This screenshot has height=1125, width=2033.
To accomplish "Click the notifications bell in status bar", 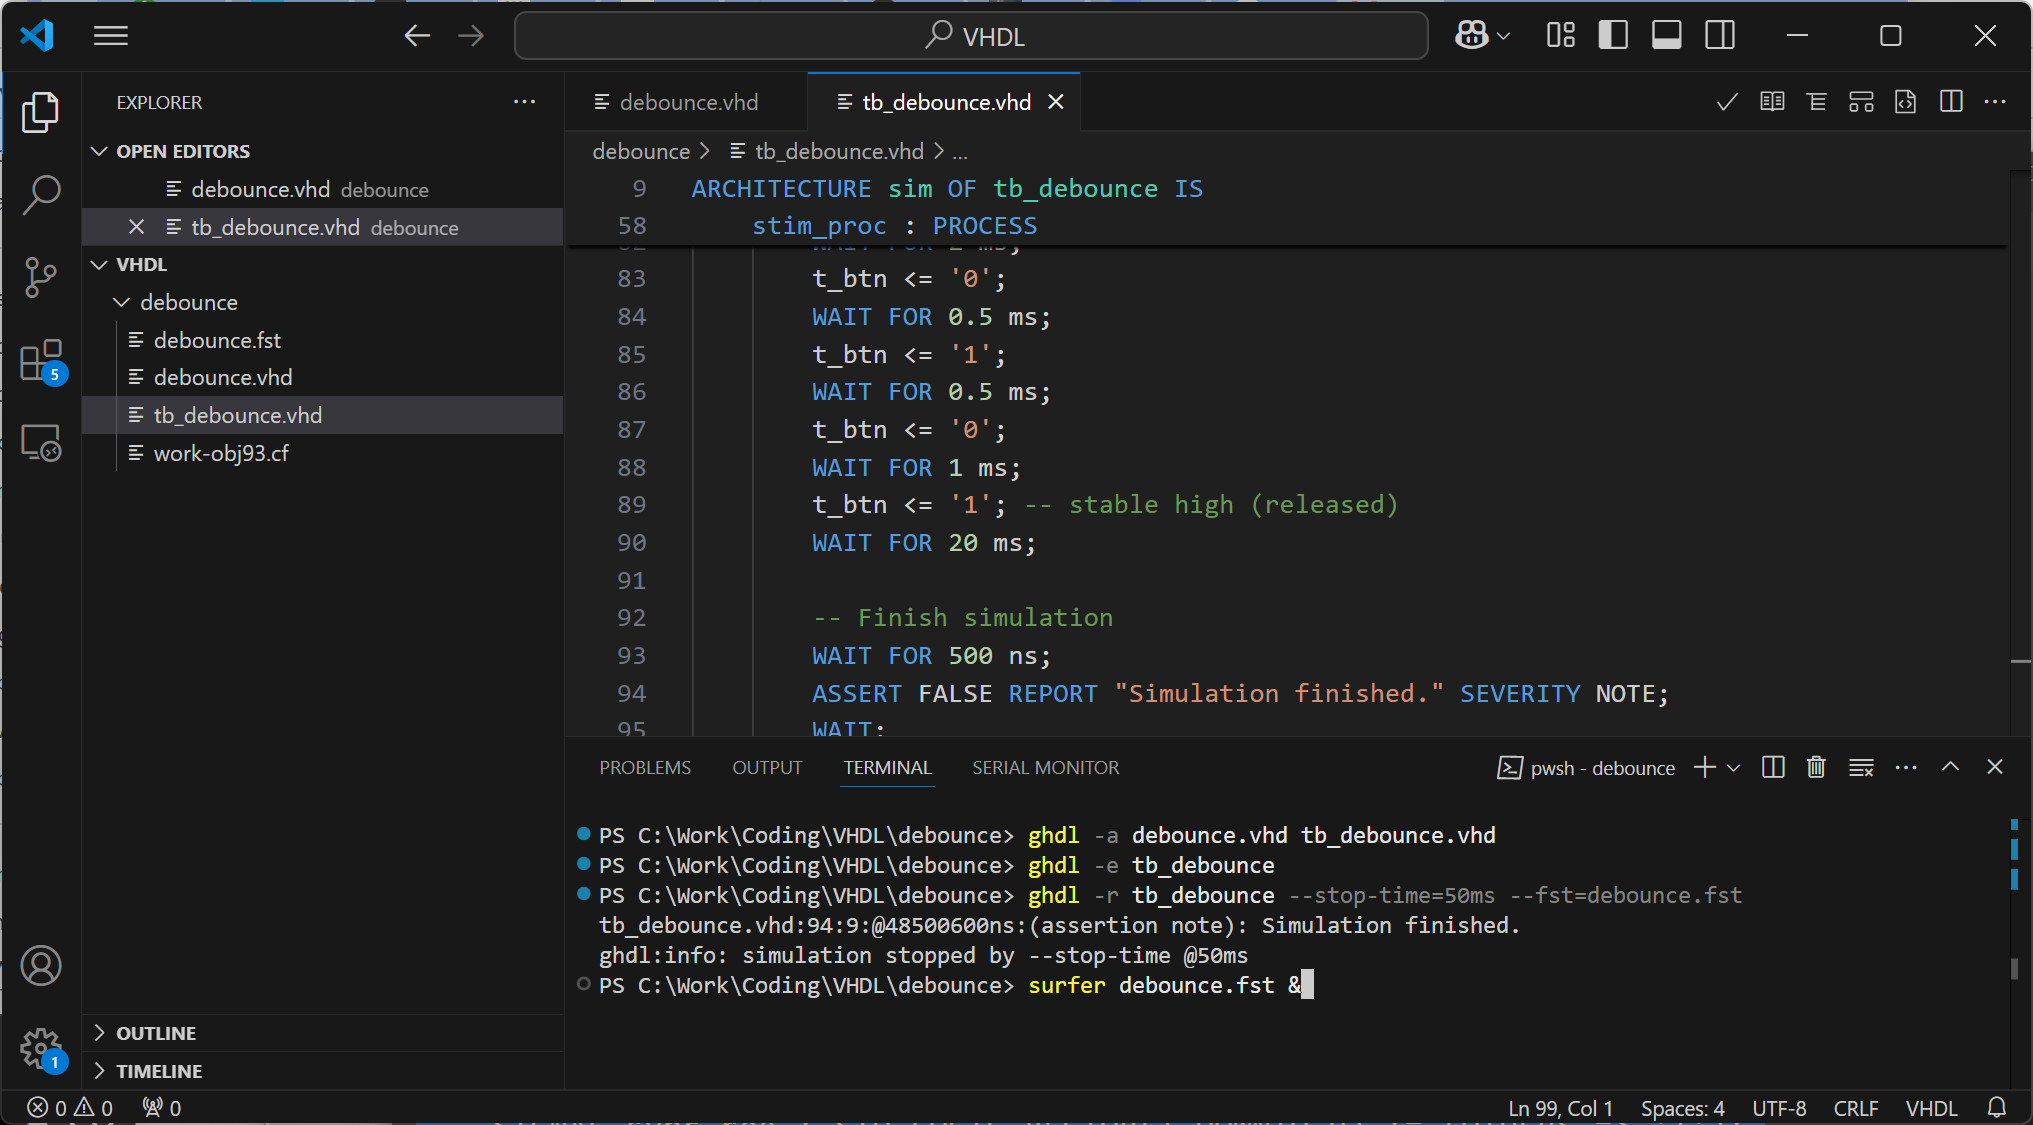I will point(1997,1107).
